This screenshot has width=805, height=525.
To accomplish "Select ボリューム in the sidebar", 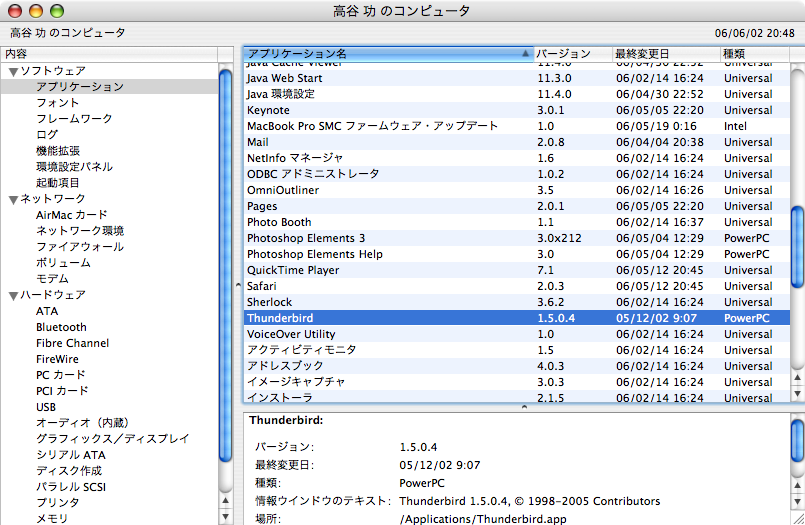I will pos(63,263).
